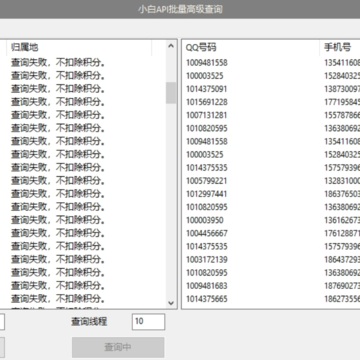Select the row with QQ 1004456667
Screen dimensions: 360x360
click(271, 233)
